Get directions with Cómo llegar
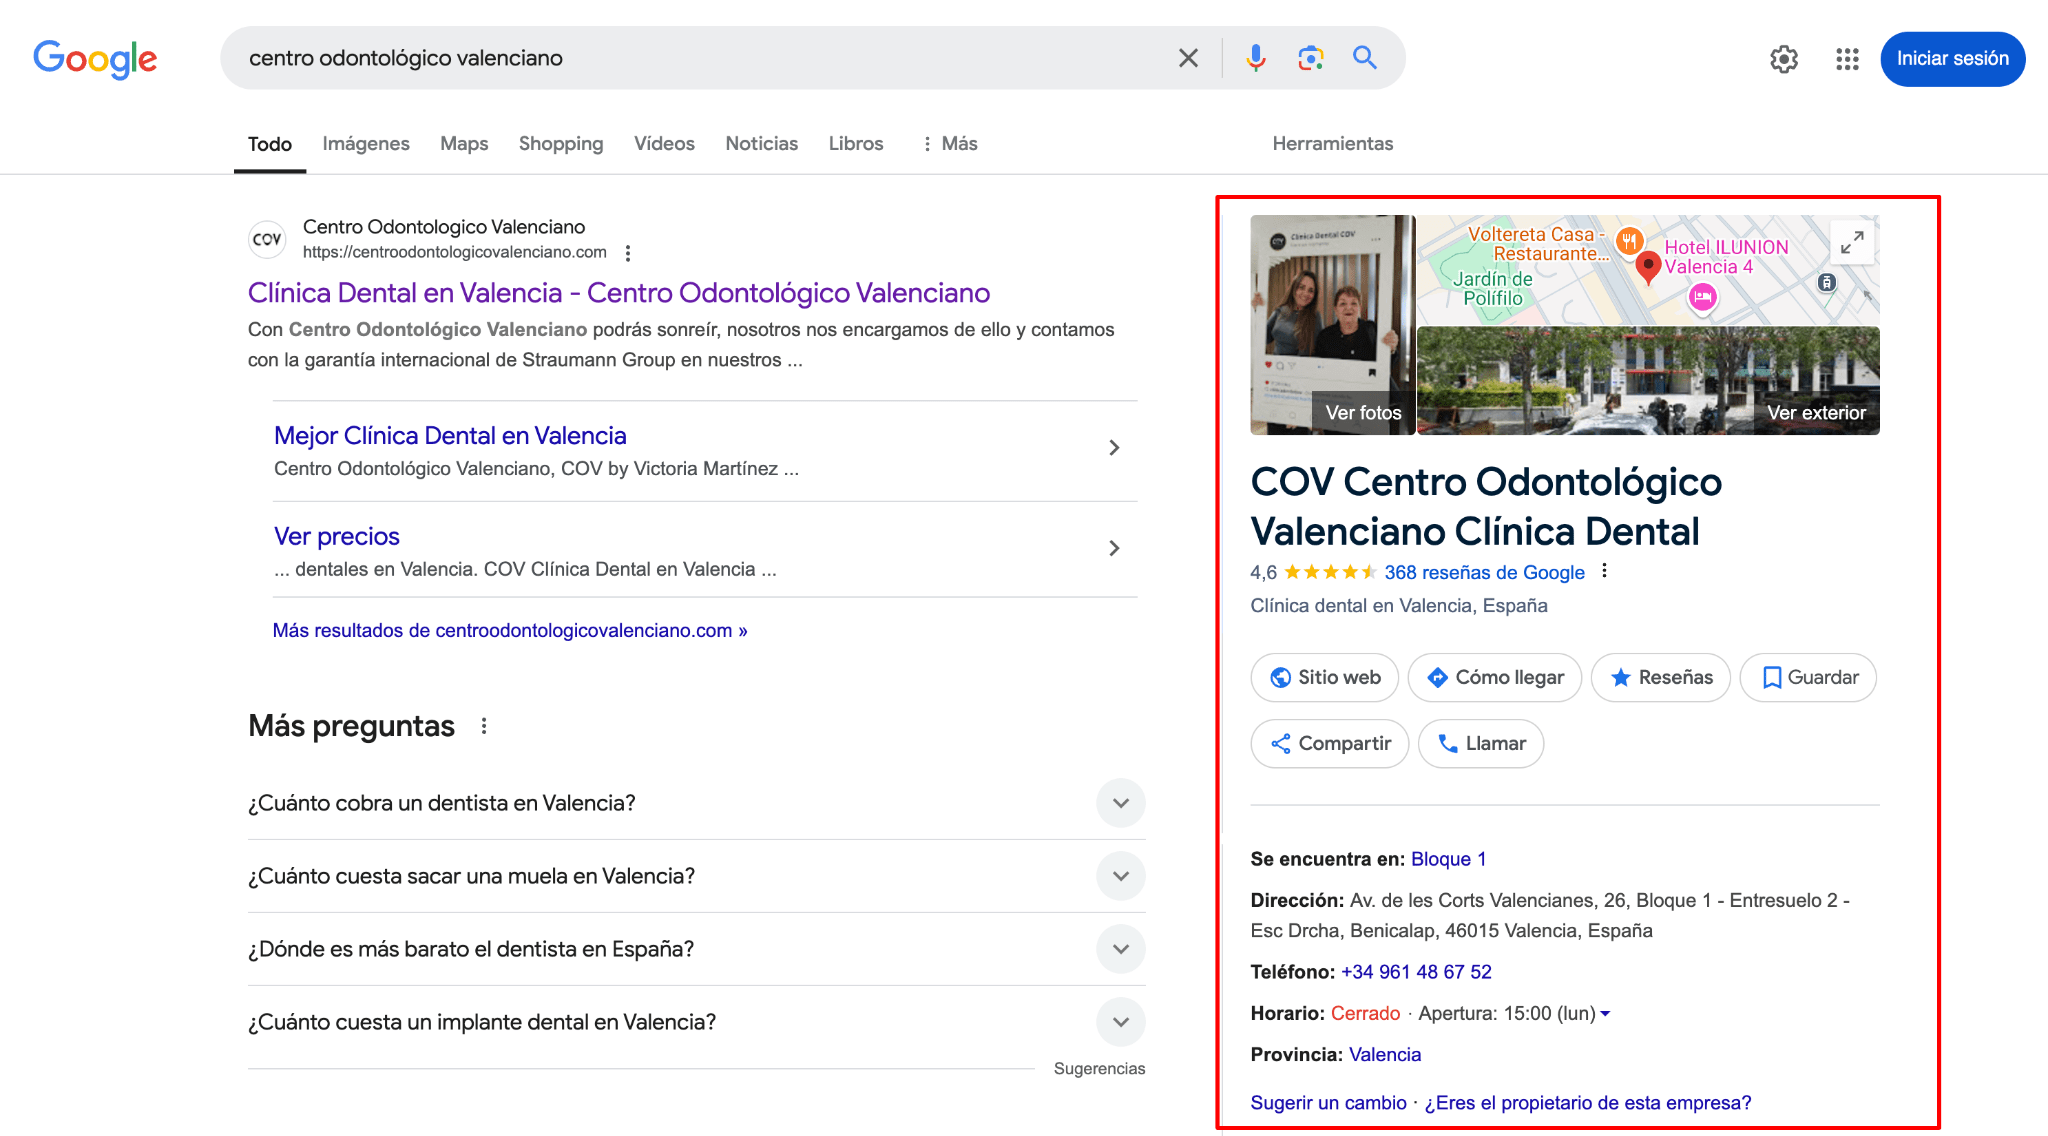Screen dimensions: 2048x1136 point(1494,677)
